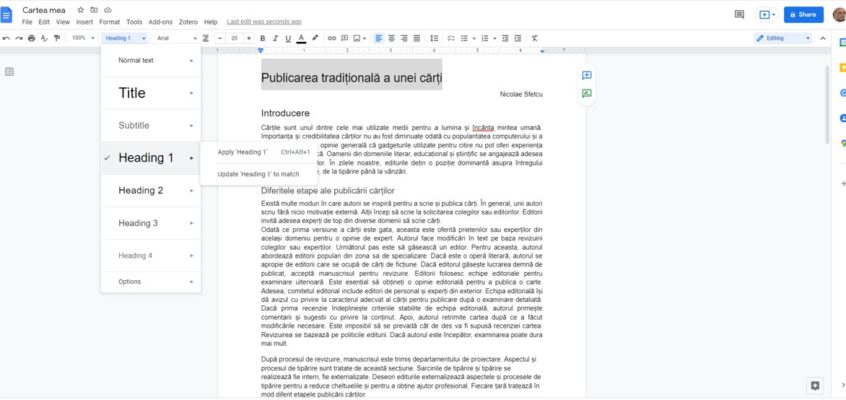Center align the text

[391, 38]
